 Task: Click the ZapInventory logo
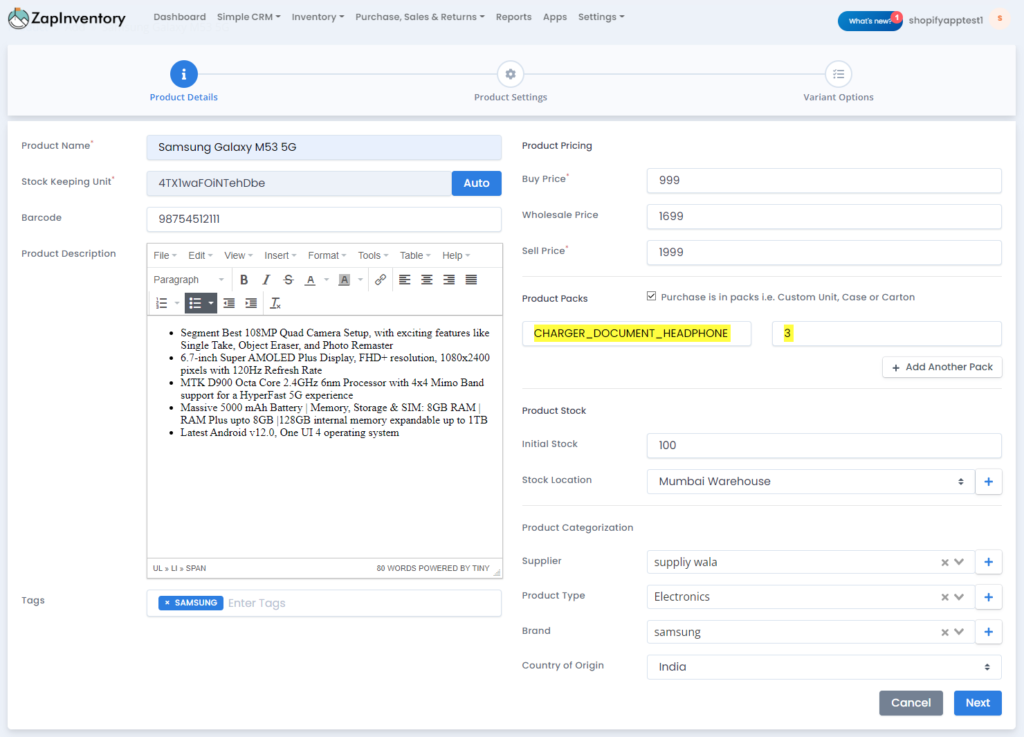pos(67,18)
